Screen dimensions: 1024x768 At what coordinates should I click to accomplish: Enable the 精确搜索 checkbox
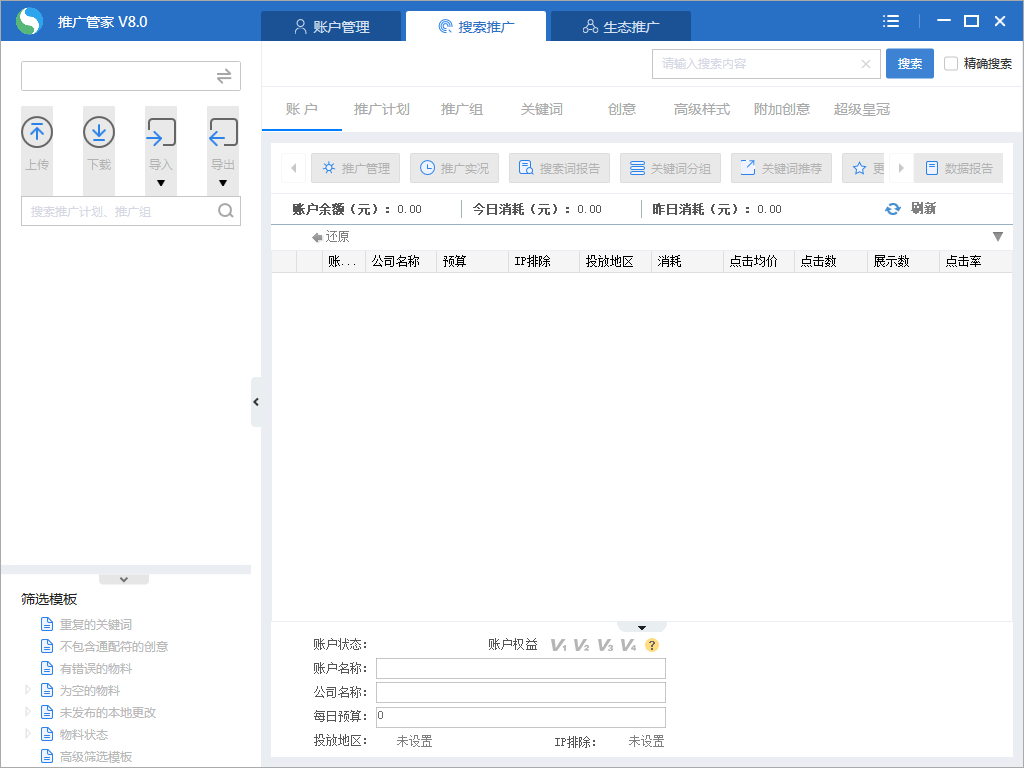(x=951, y=64)
